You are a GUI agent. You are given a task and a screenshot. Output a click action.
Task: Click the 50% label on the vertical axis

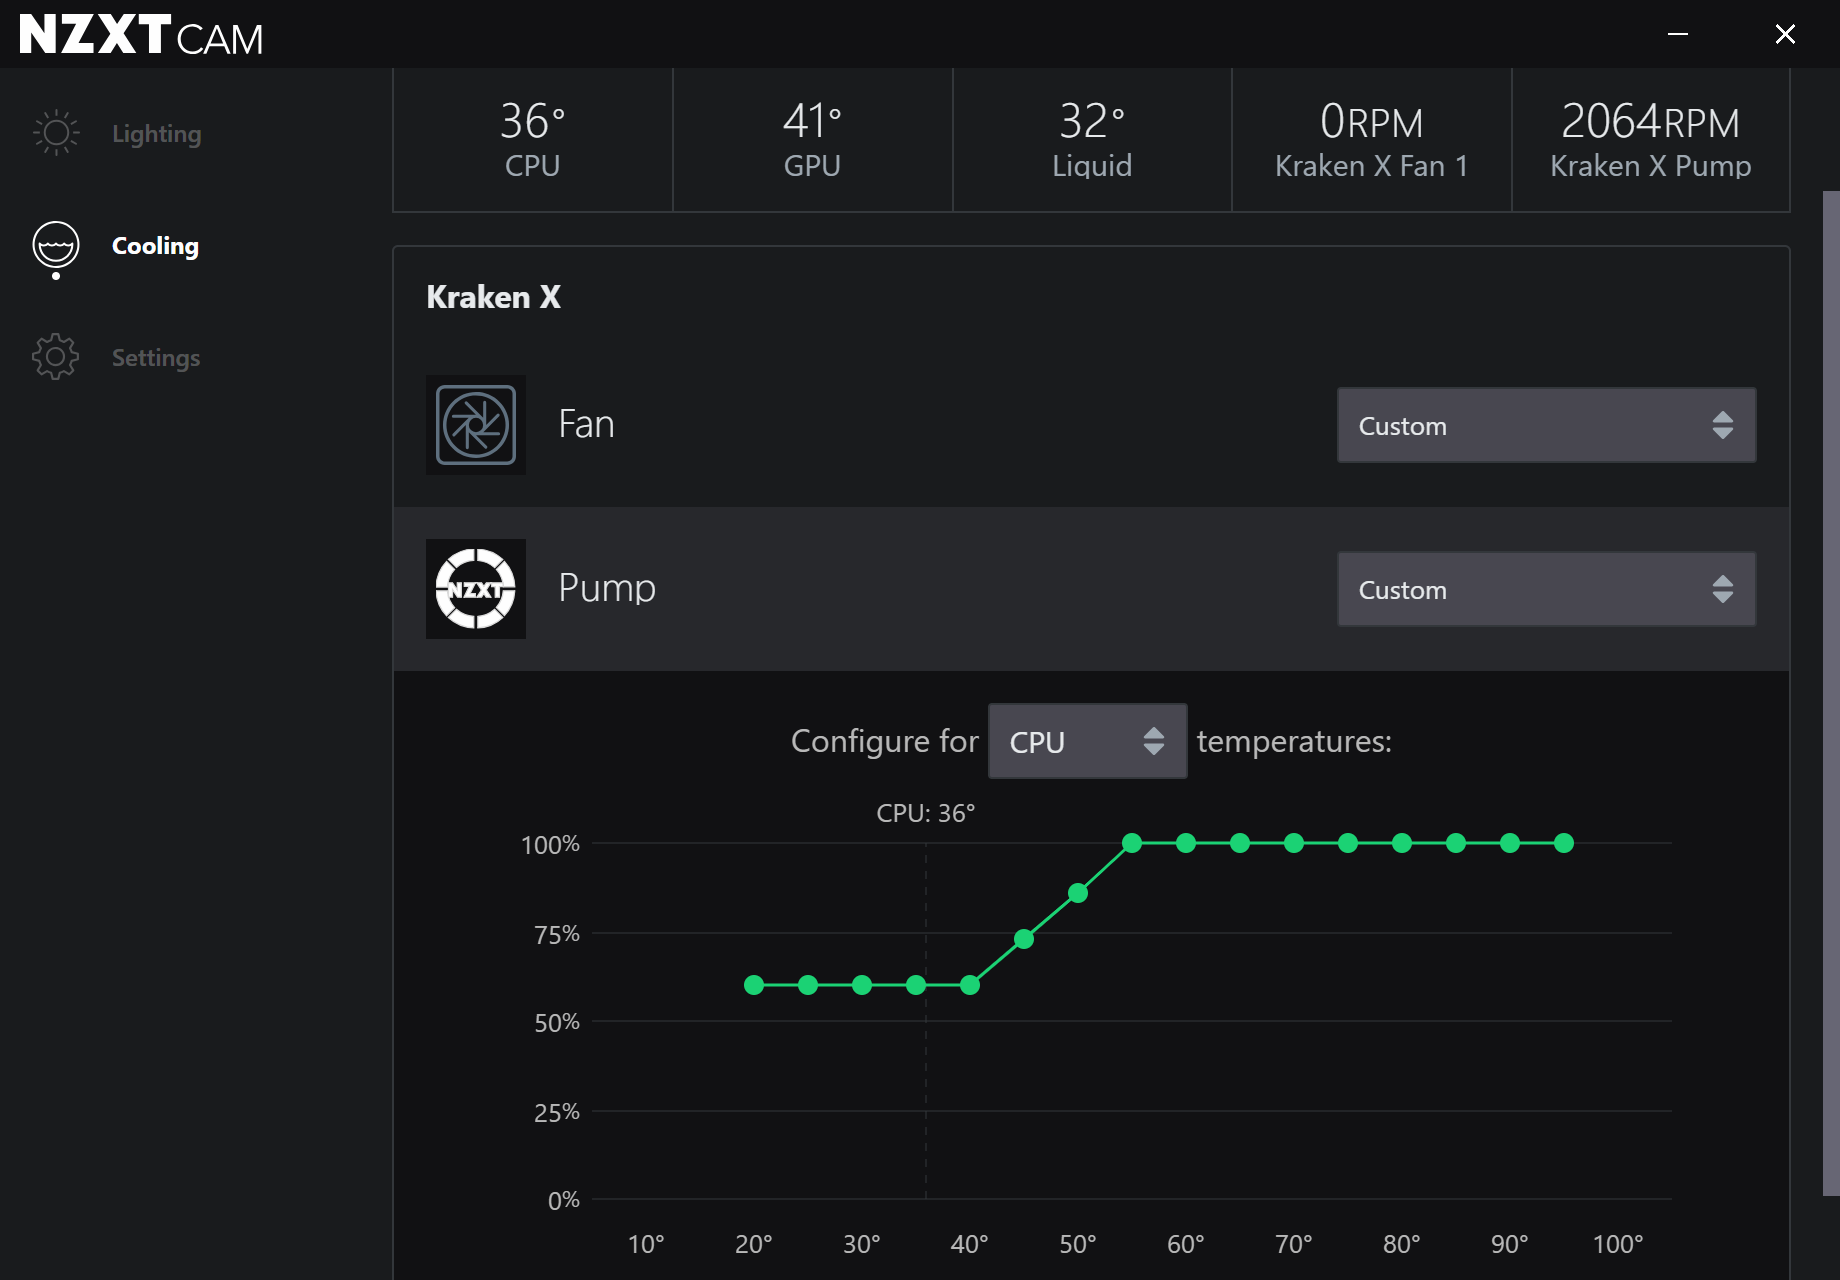(x=557, y=1023)
